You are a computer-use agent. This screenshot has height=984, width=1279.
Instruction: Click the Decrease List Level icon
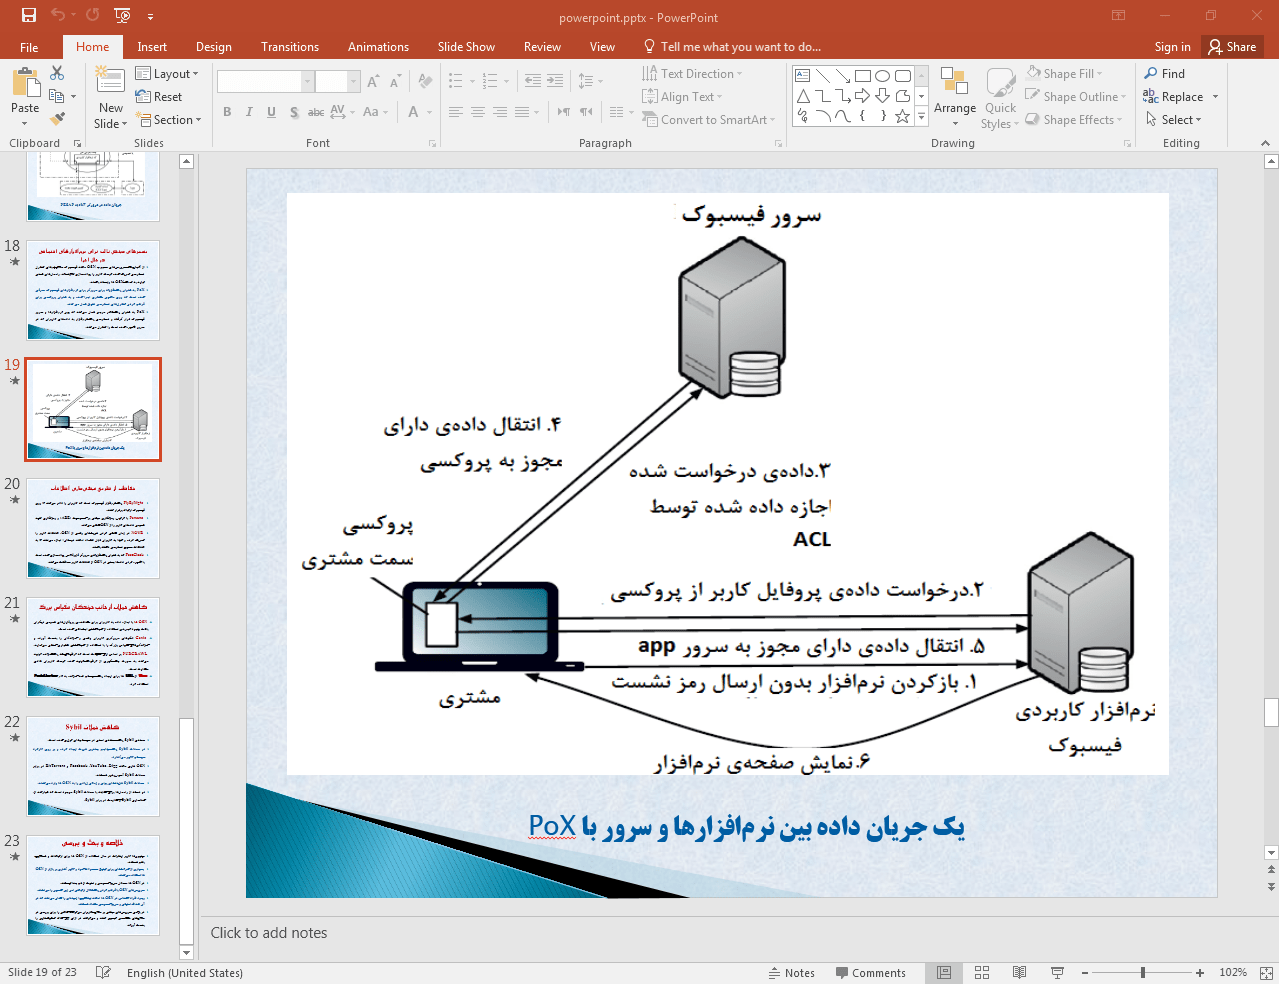(x=533, y=81)
